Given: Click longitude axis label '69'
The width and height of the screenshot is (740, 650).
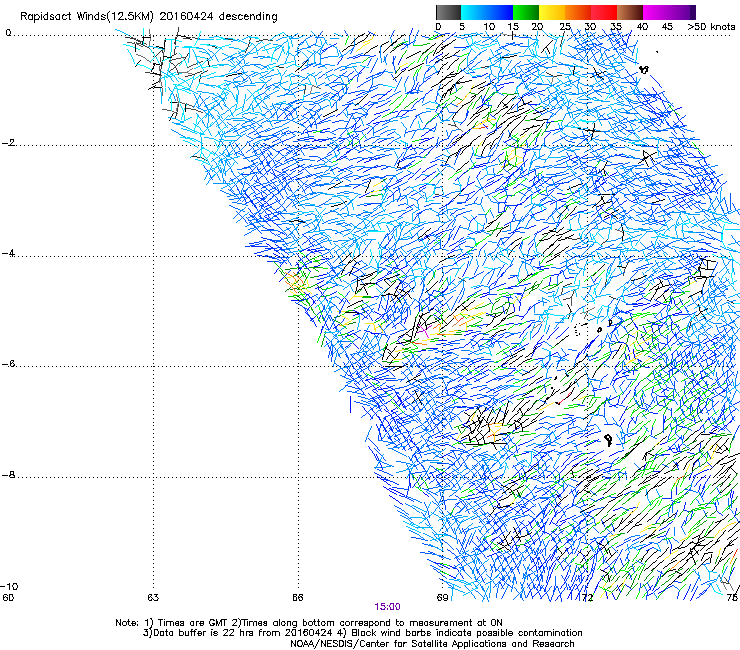Looking at the screenshot, I should (442, 598).
